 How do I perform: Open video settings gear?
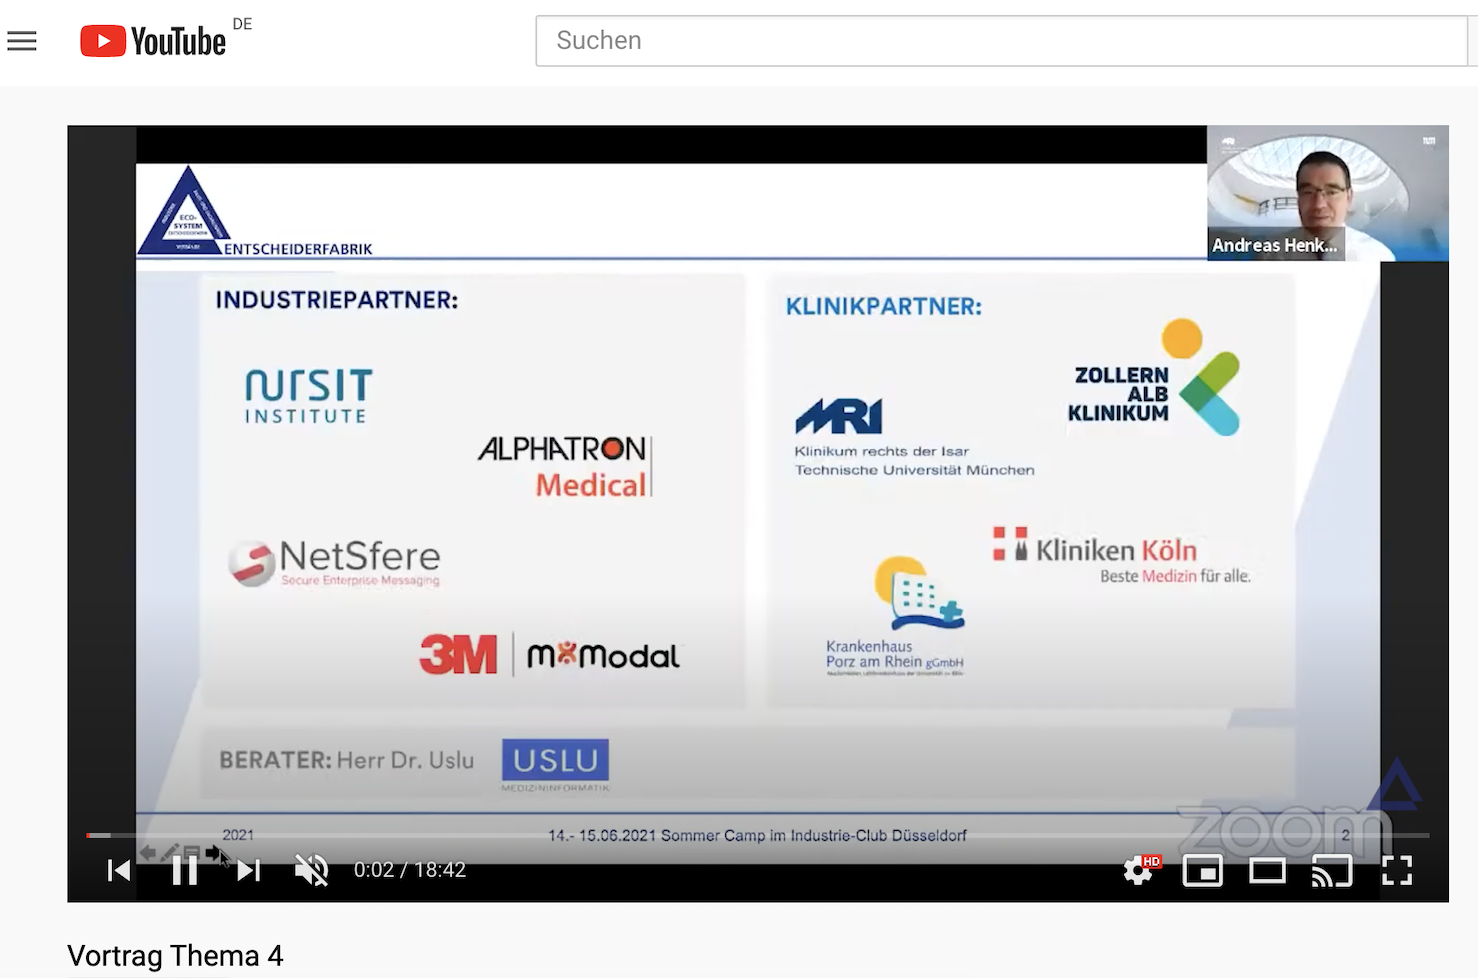1138,870
